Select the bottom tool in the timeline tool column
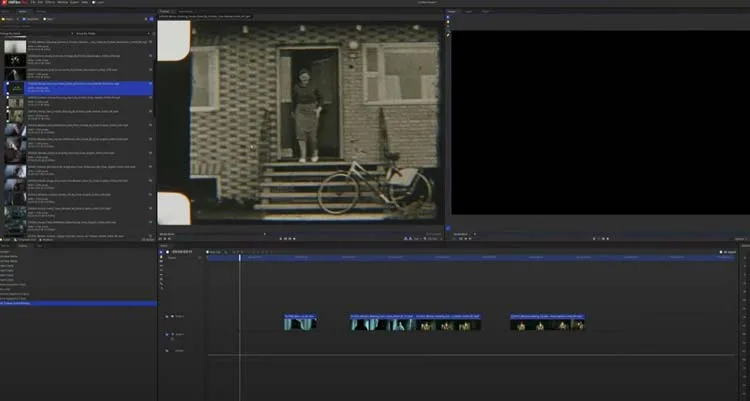 162,289
